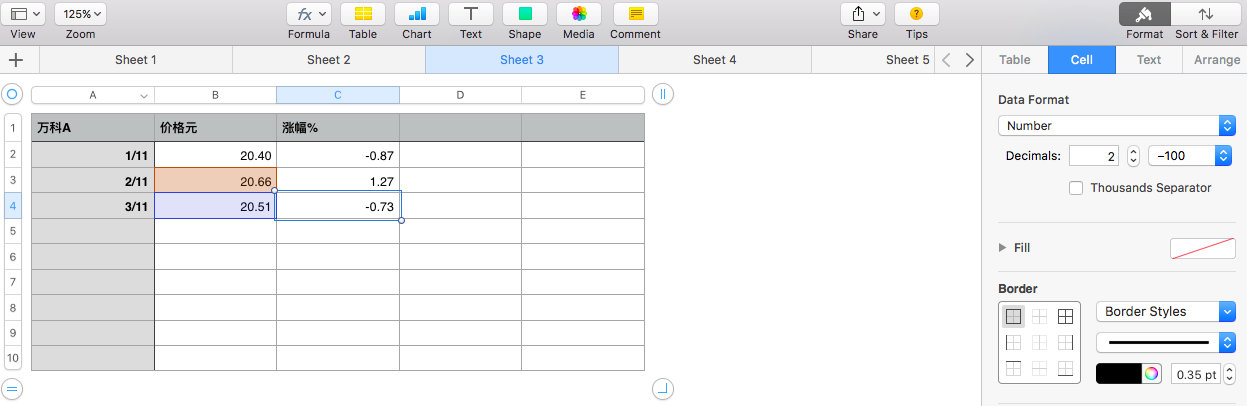Open the Shape picker
This screenshot has height=406, width=1247.
525,14
